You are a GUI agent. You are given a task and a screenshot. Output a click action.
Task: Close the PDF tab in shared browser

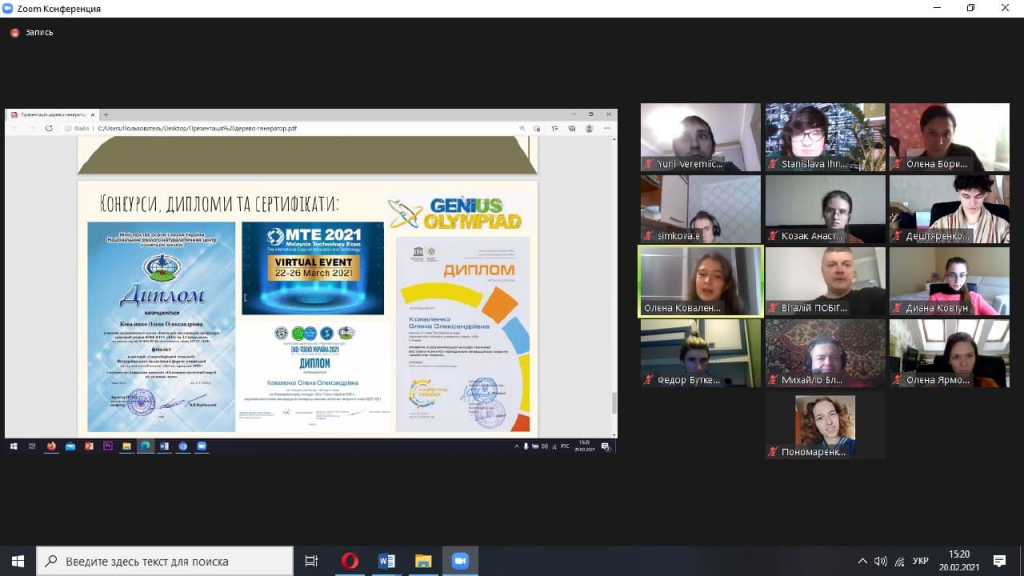93,114
